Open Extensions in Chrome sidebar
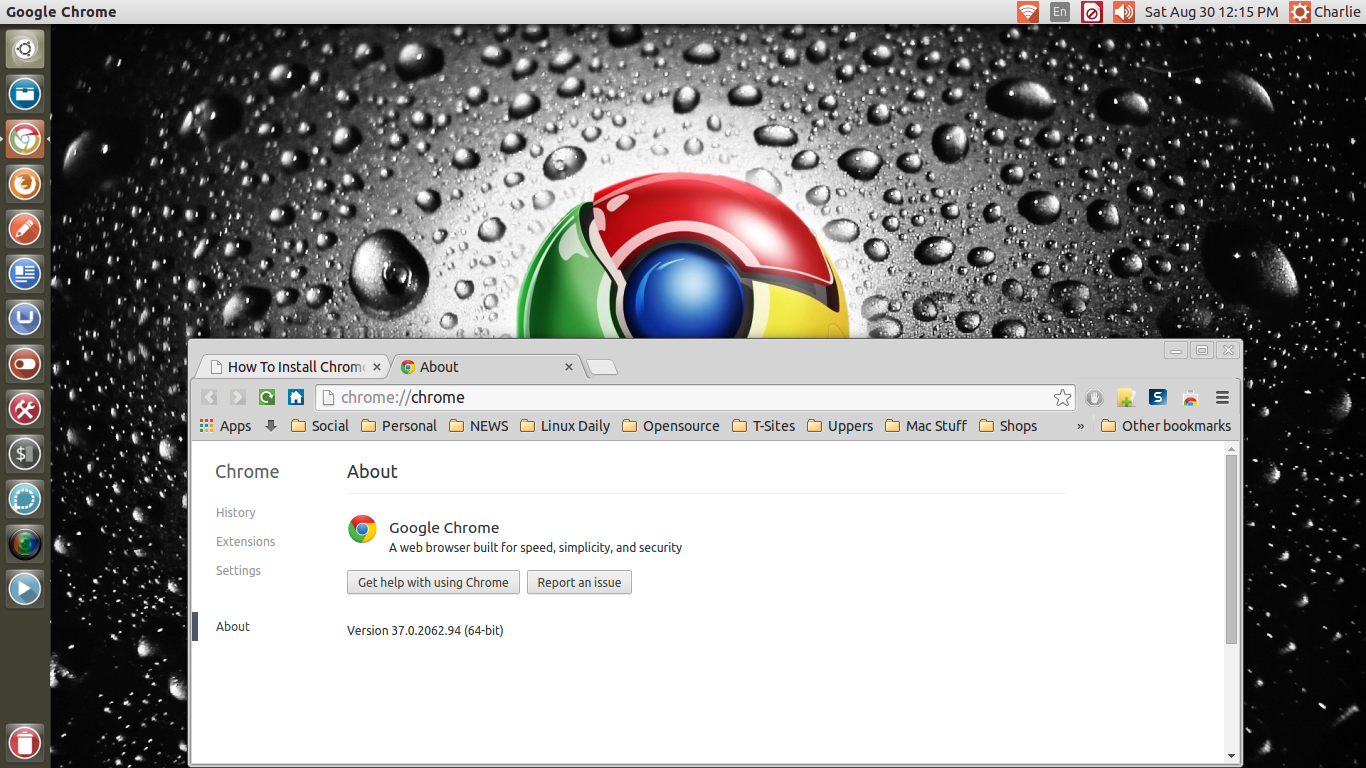This screenshot has height=768, width=1366. point(246,542)
